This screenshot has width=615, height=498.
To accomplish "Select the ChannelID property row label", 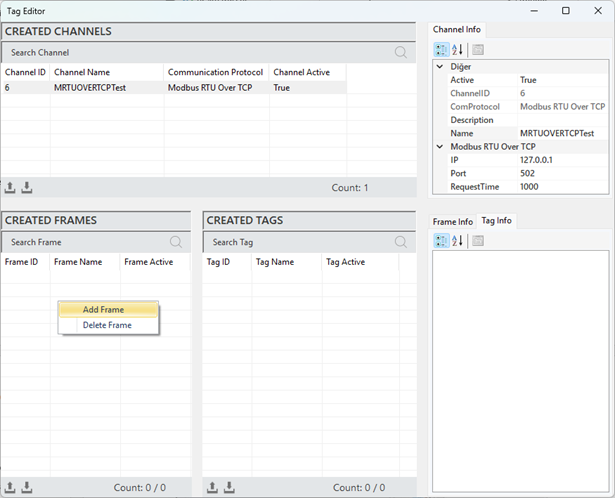I will coord(470,93).
